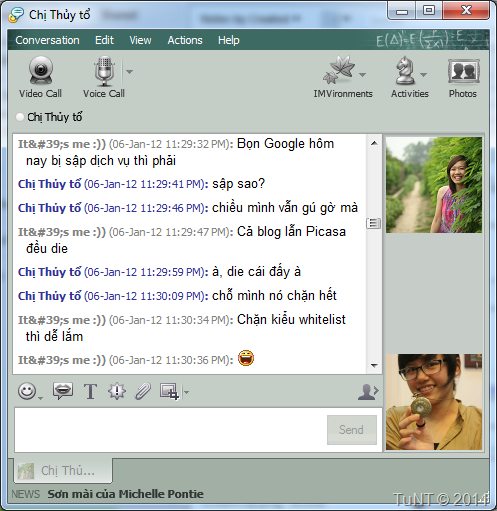This screenshot has width=497, height=511.
Task: Click message 'chiều mình vẫn gú gờ mà'
Action: click(285, 208)
